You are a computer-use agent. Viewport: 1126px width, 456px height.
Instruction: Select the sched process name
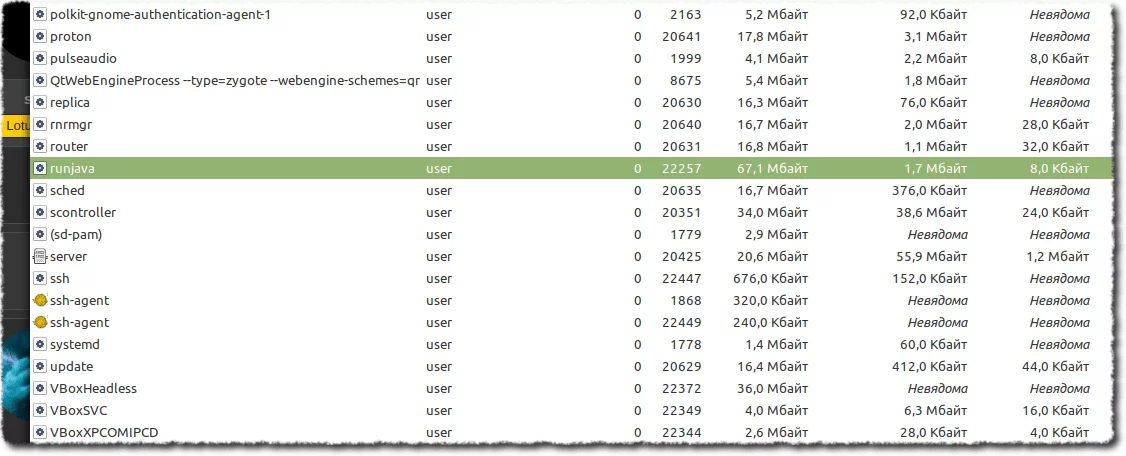tap(67, 191)
